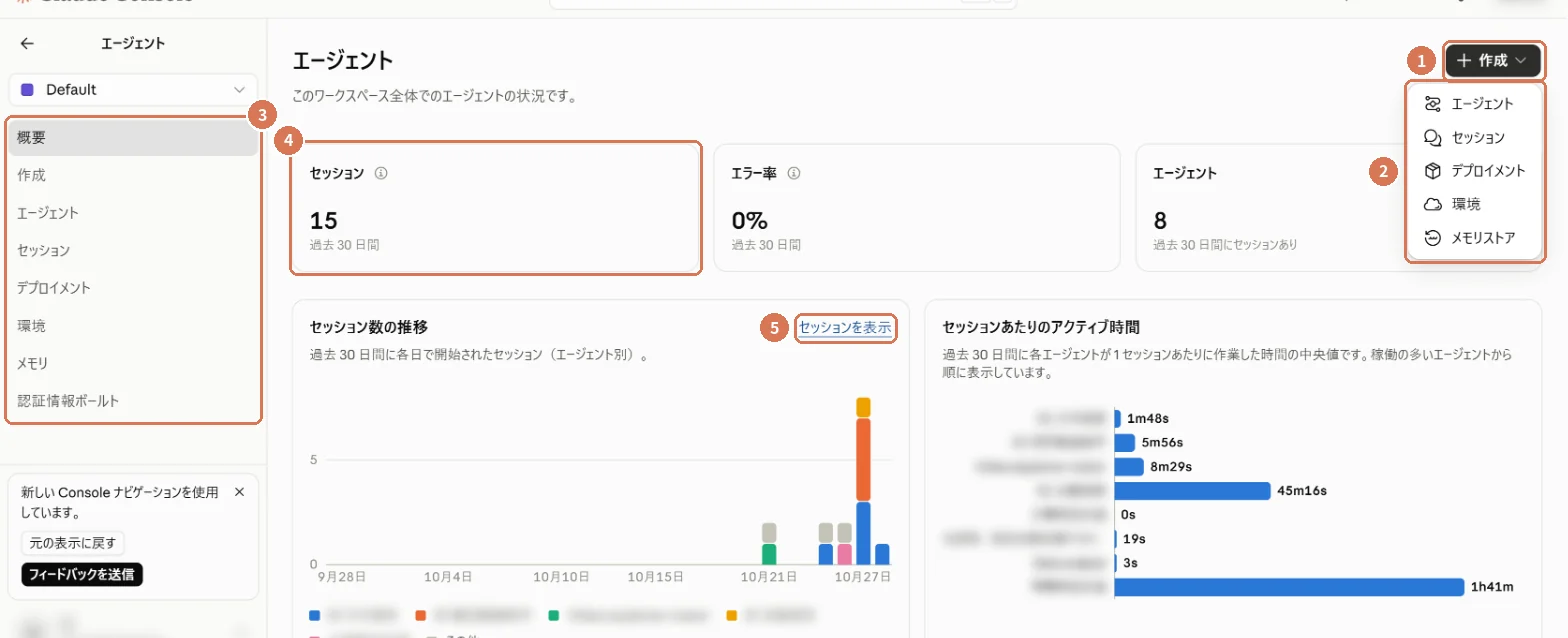Click フィードバックを送信 button

(82, 575)
